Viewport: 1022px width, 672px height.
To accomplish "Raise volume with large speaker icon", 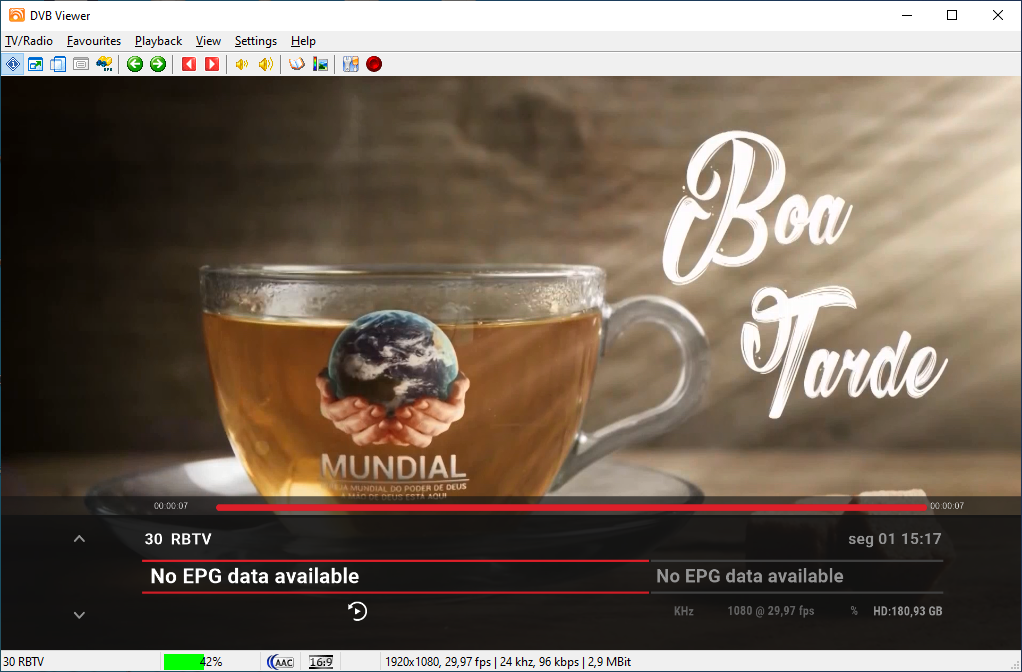I will [265, 64].
